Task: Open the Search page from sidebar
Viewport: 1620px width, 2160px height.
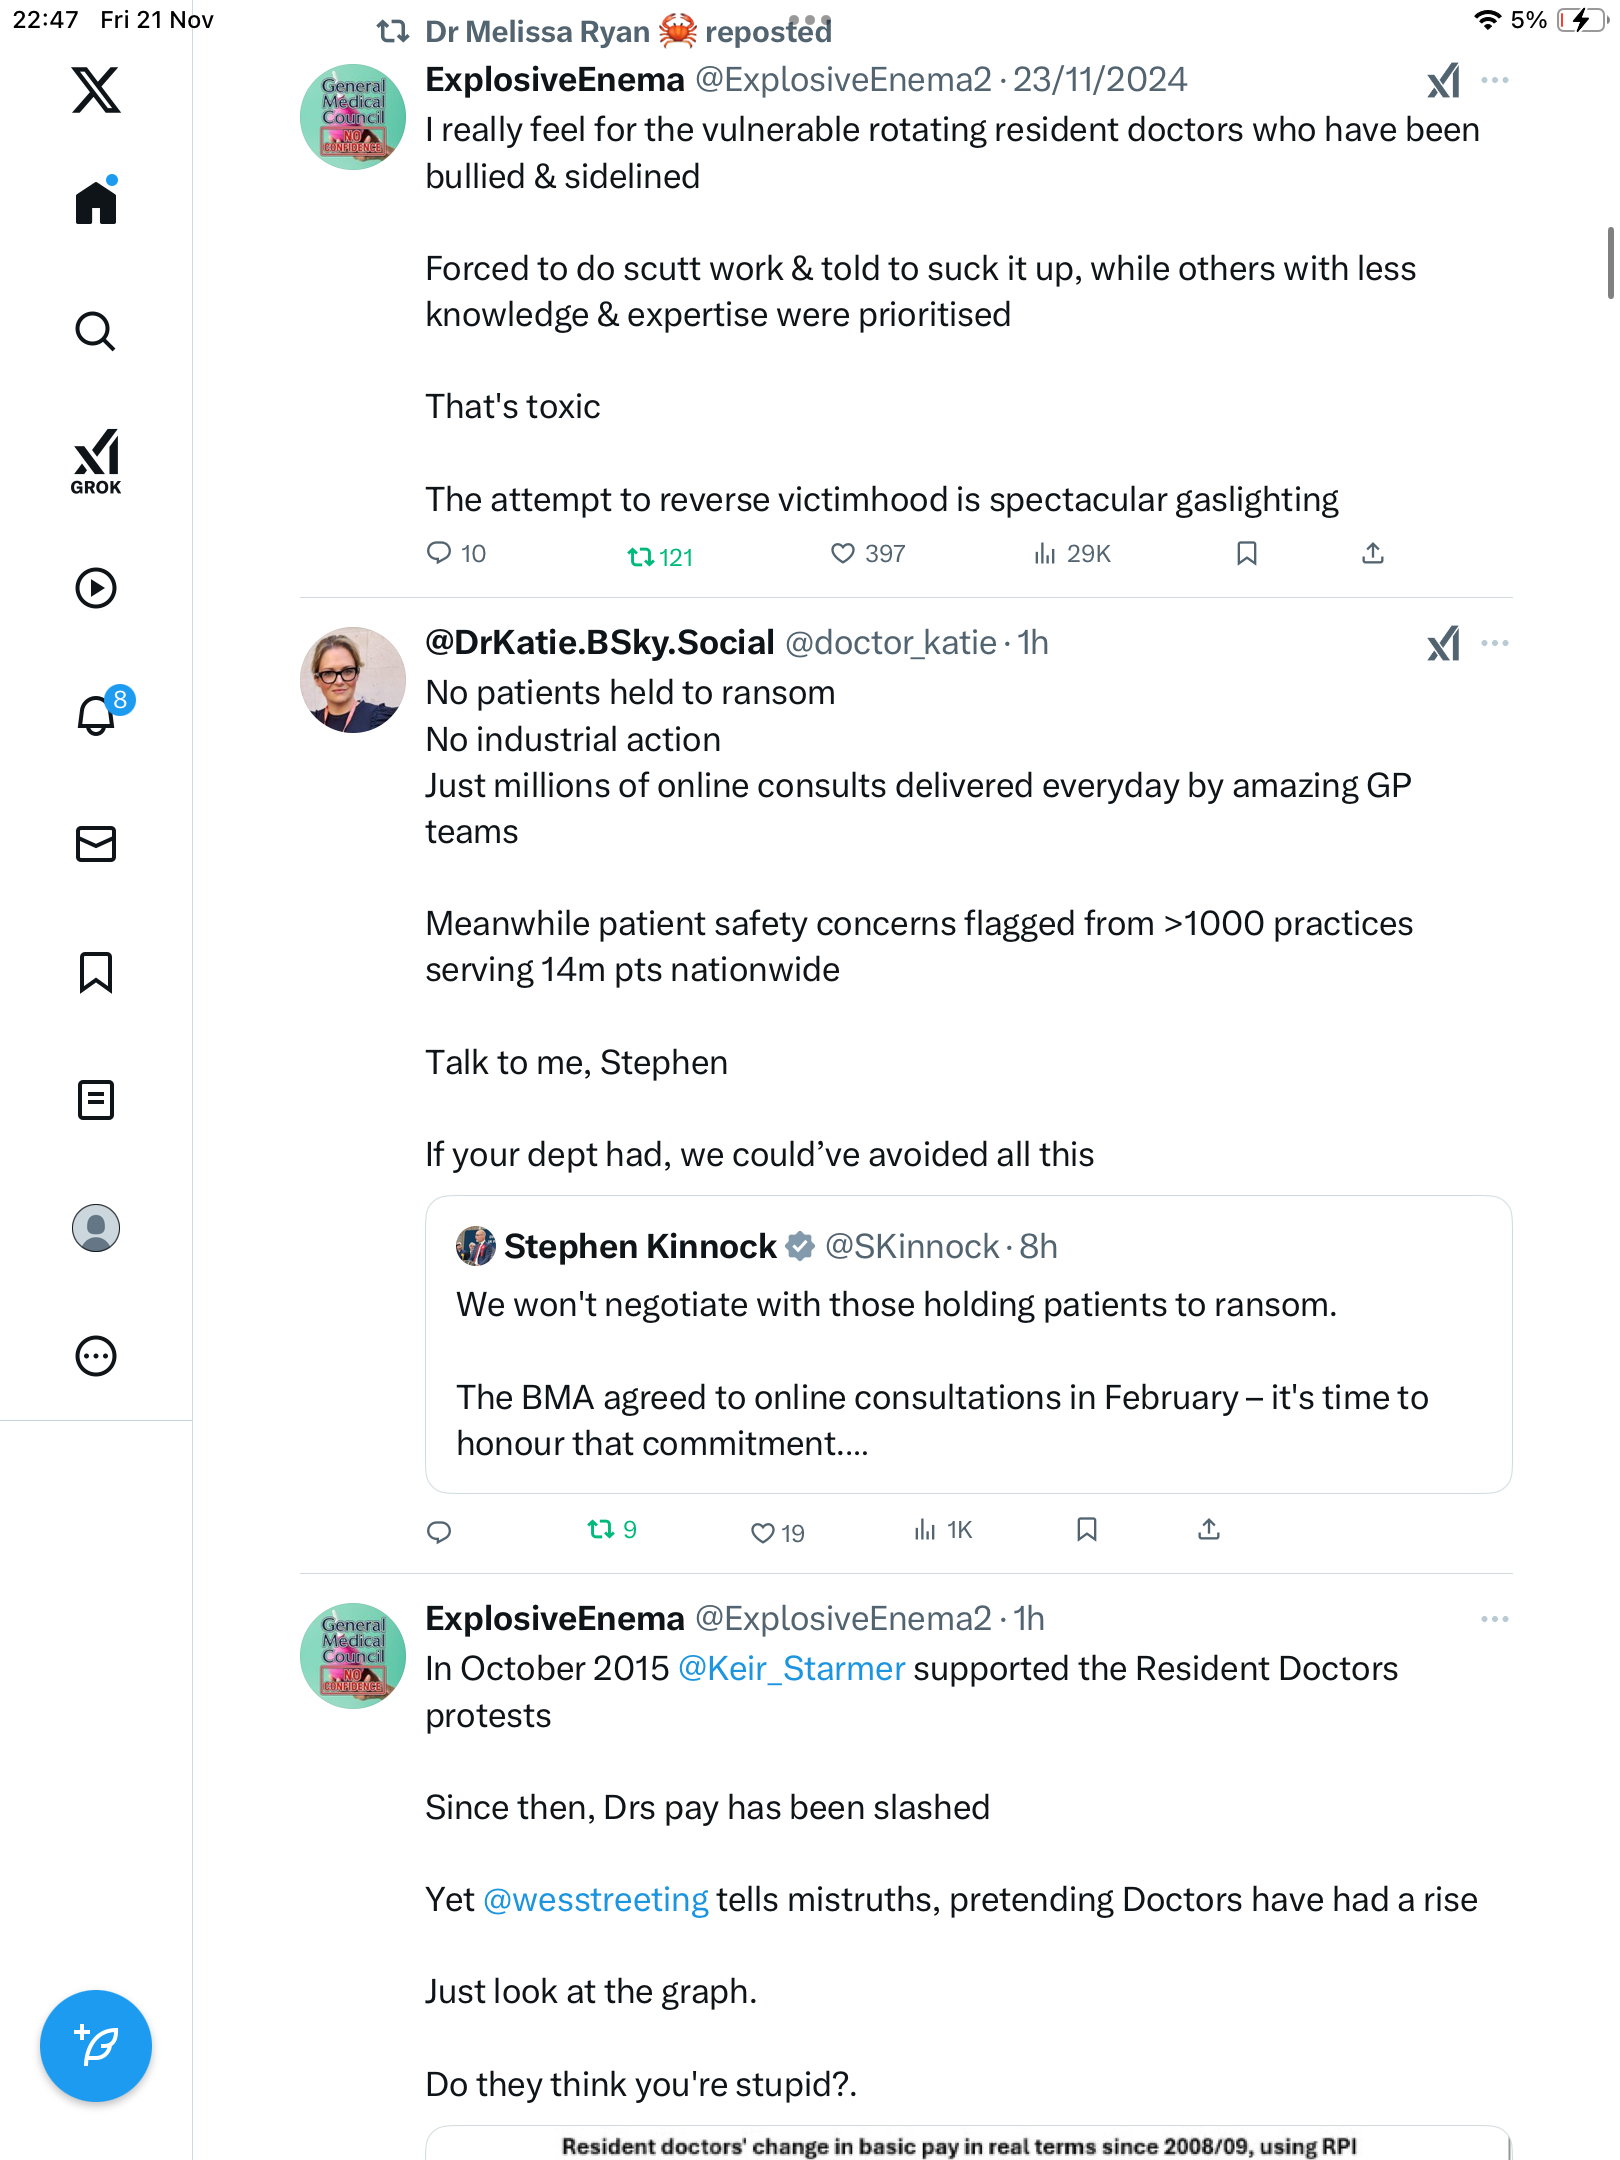Action: 96,331
